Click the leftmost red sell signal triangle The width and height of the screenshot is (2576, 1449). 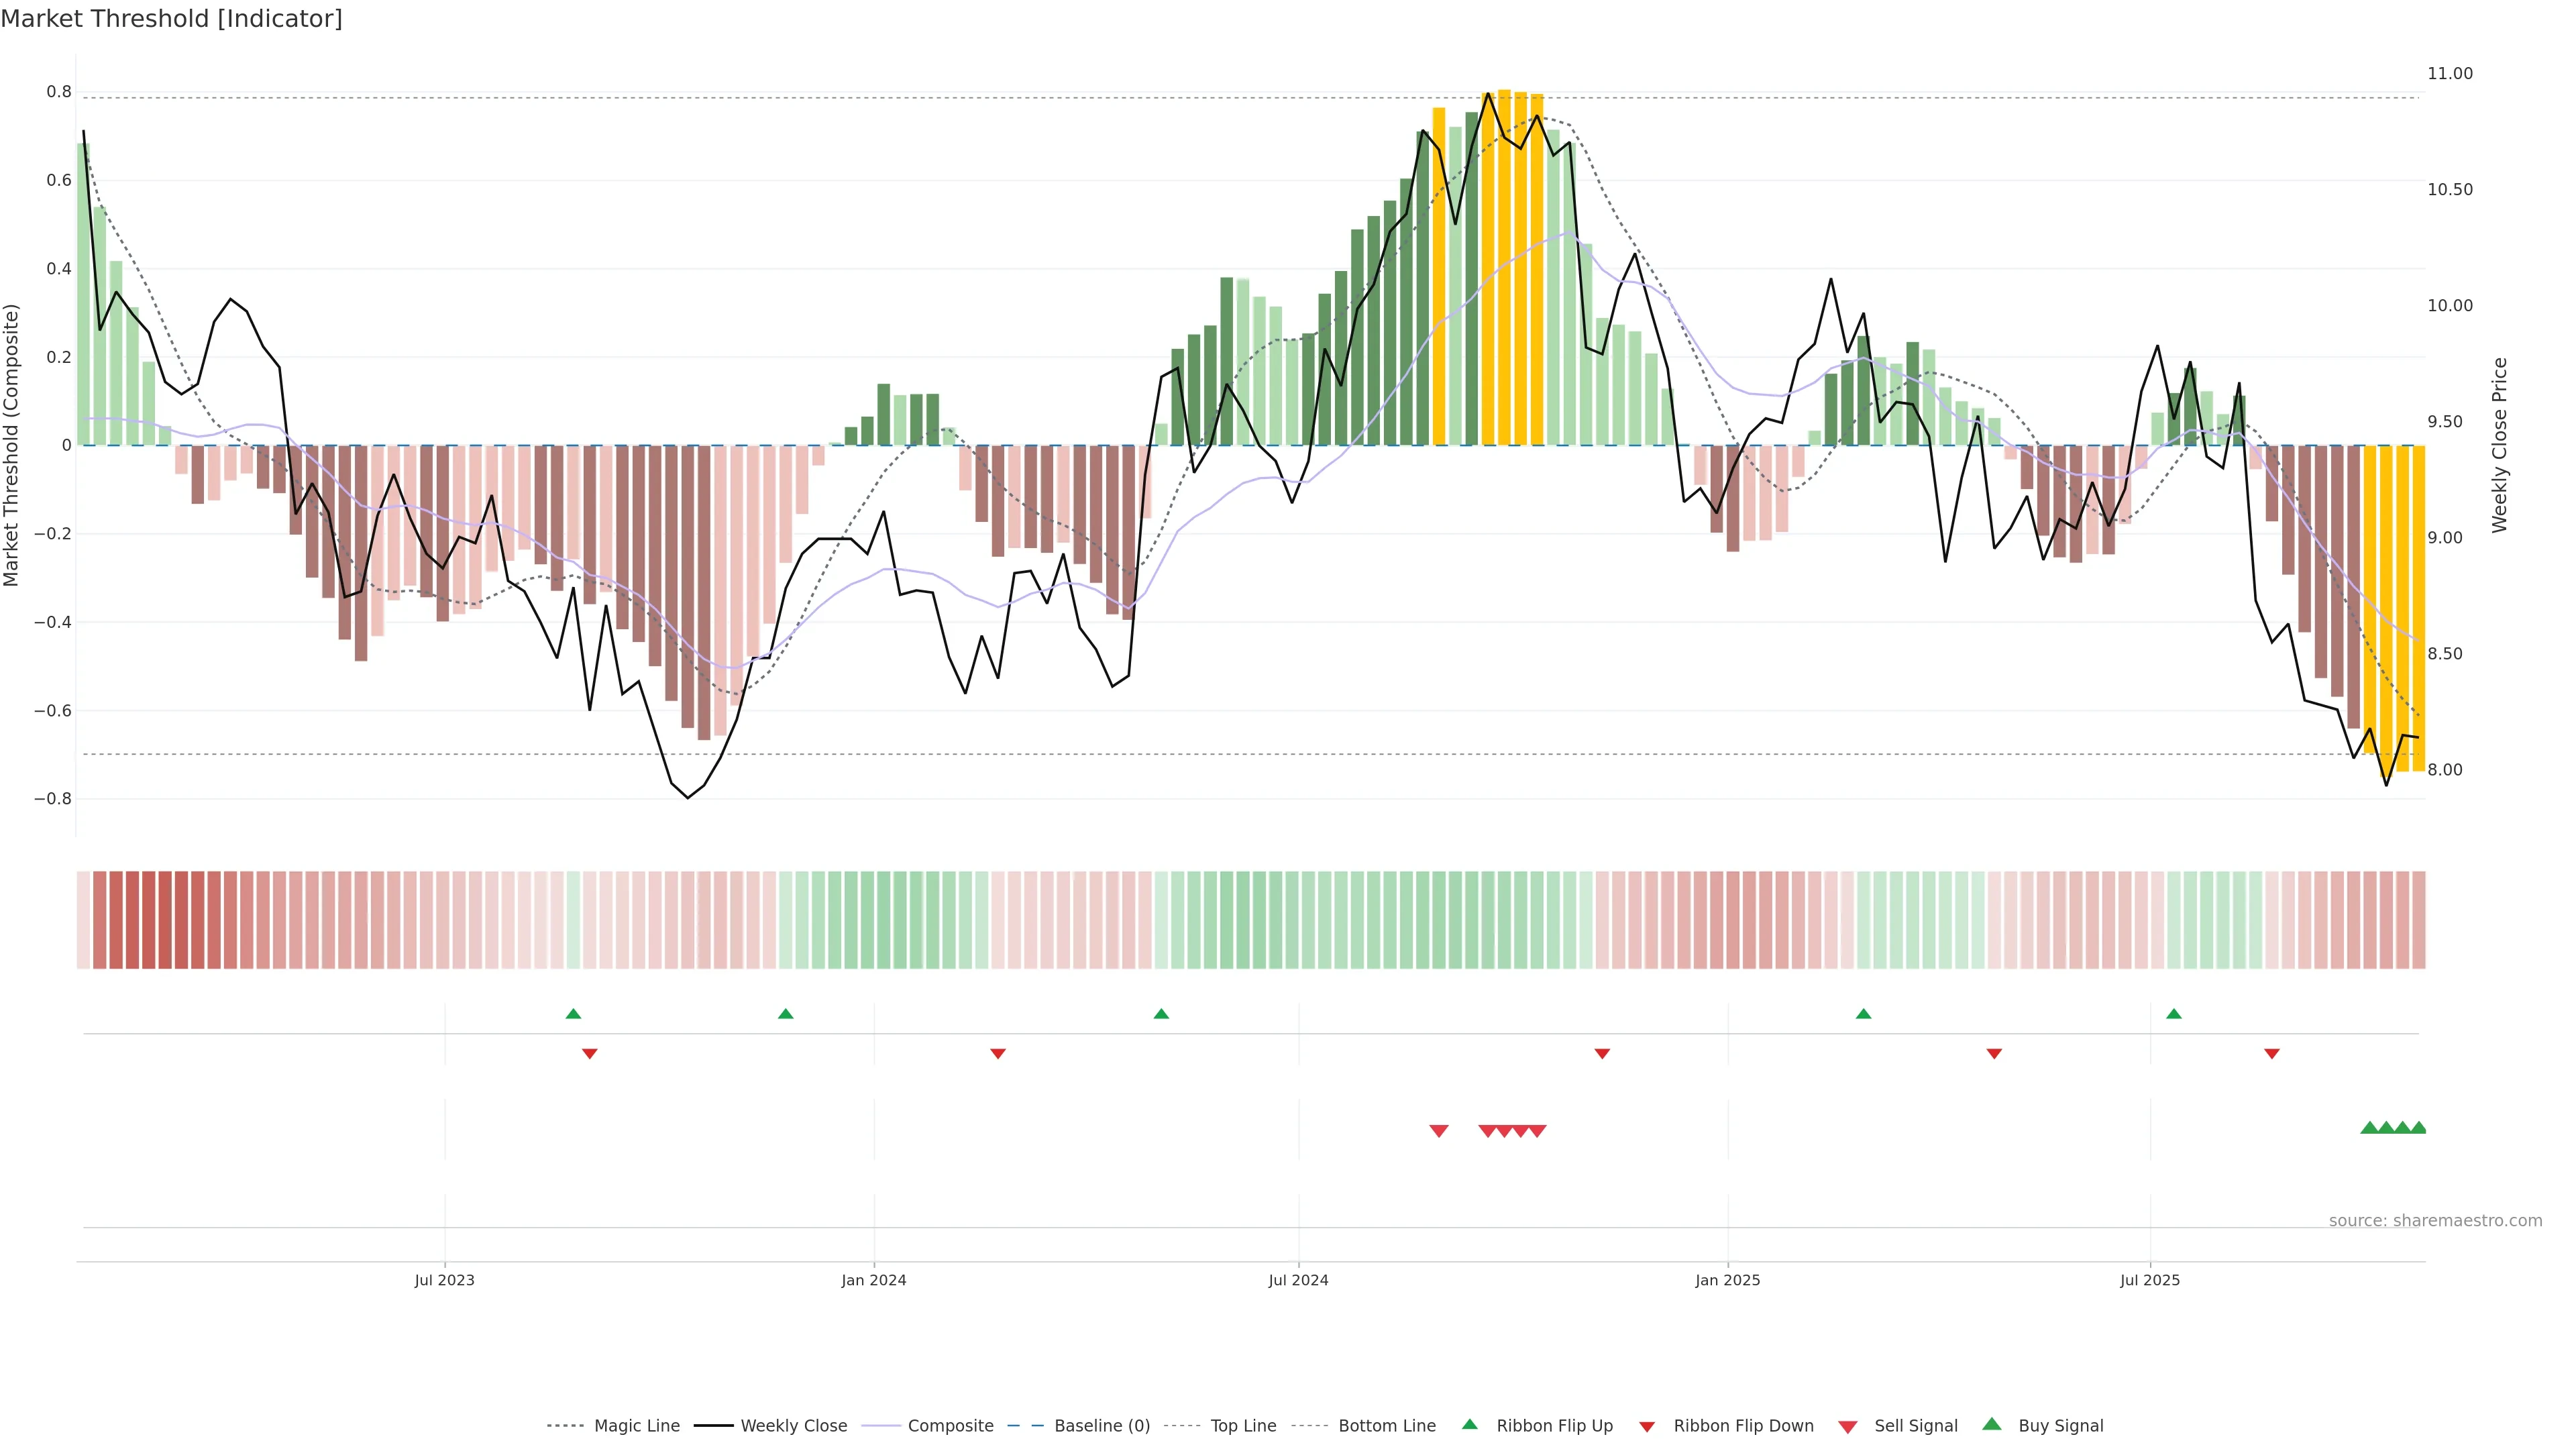coord(1439,1131)
